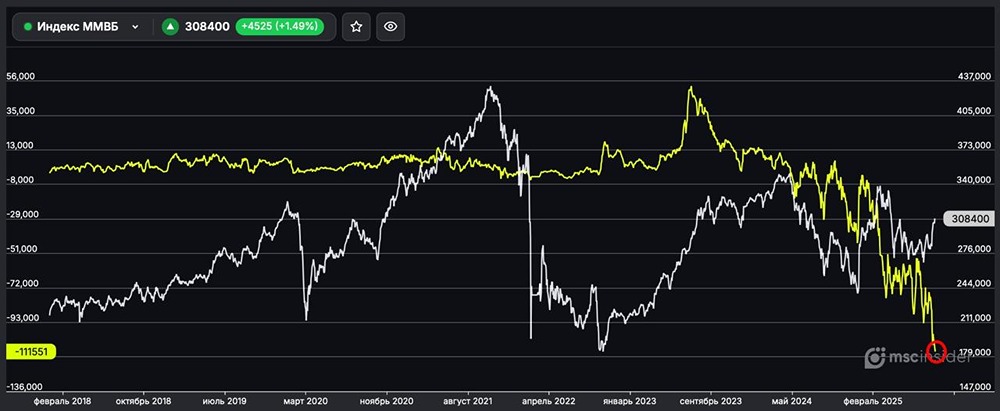Click the октябрь 2018 date label

(x=143, y=401)
